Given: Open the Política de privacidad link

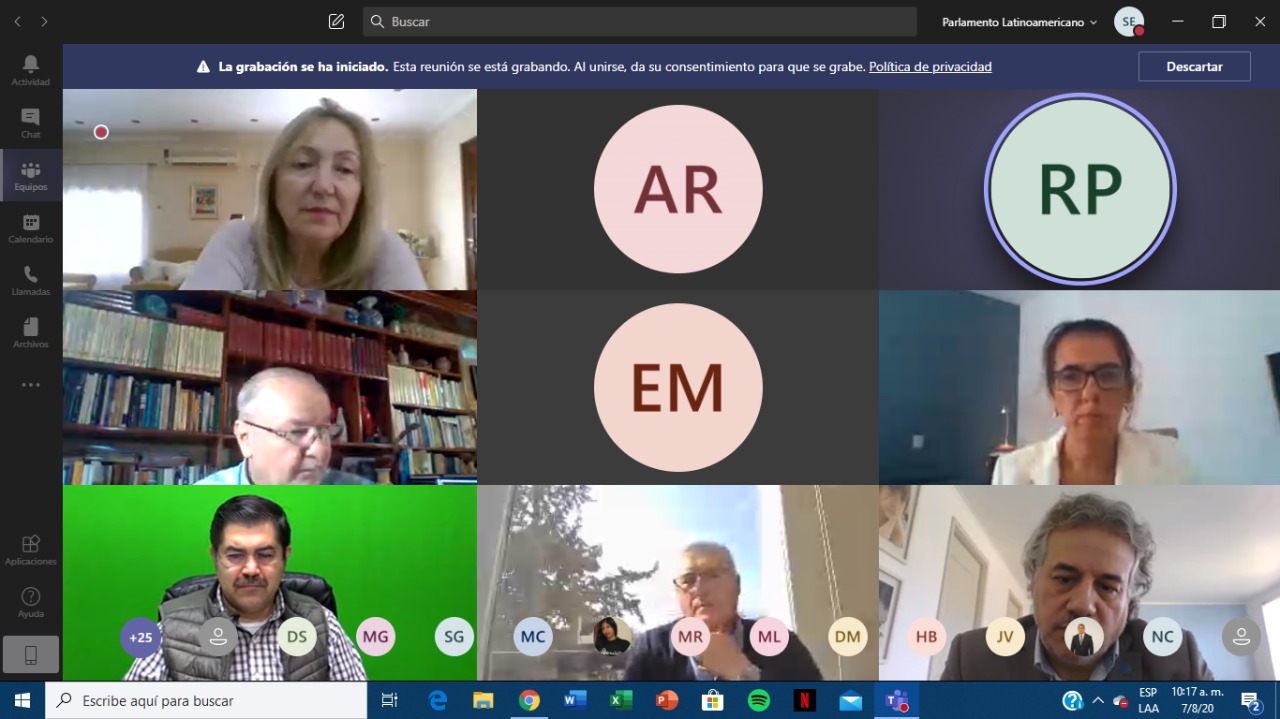Looking at the screenshot, I should (930, 67).
